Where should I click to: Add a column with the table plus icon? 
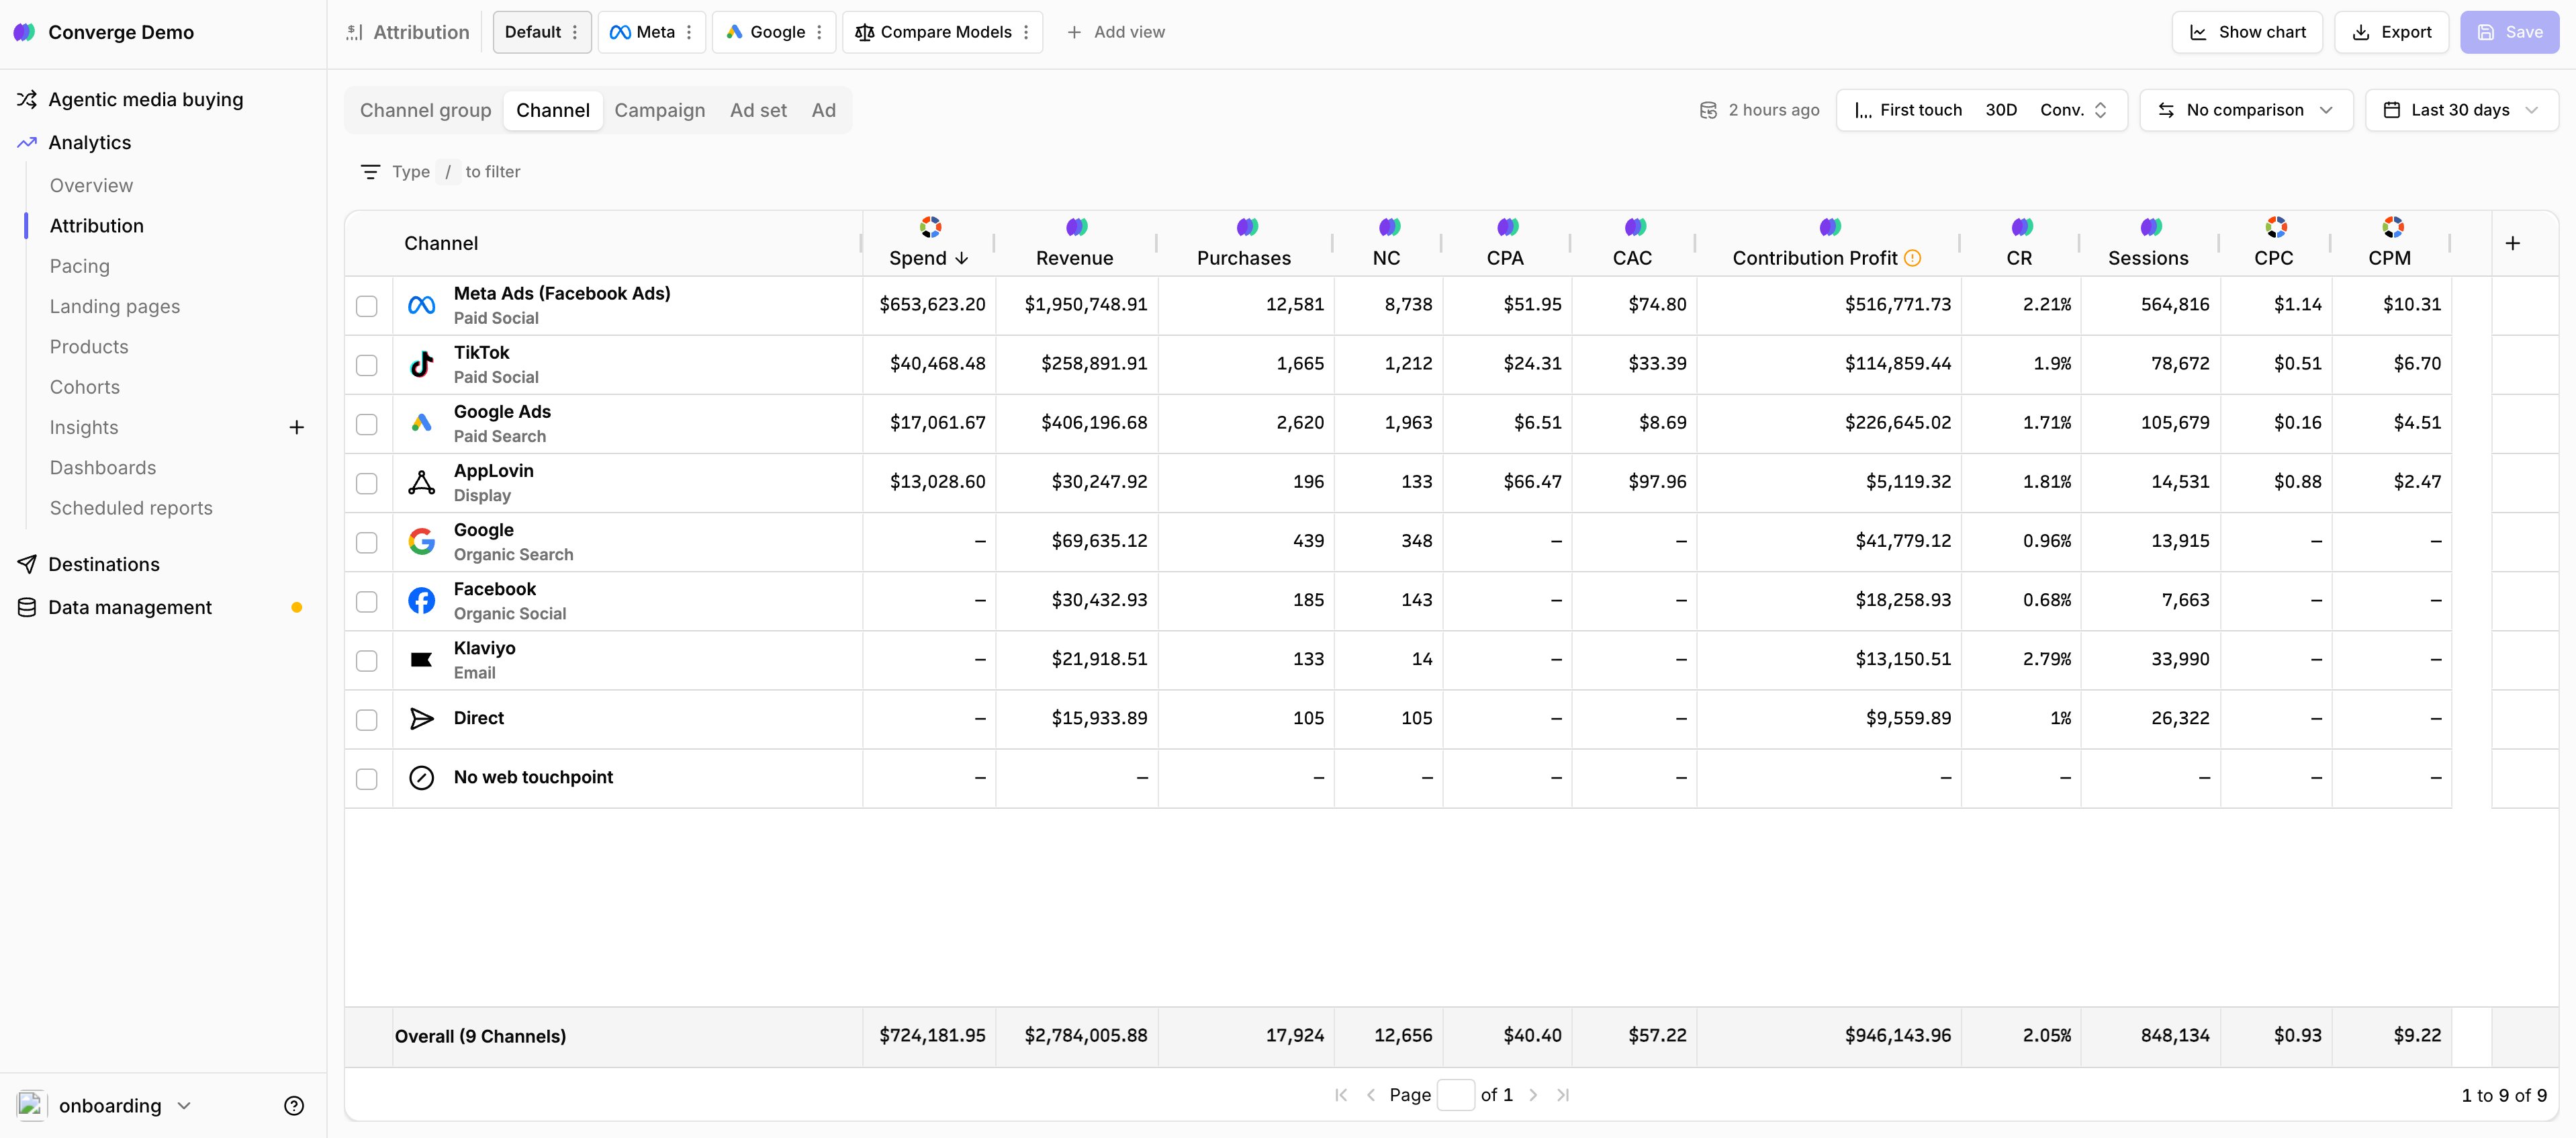[x=2512, y=243]
